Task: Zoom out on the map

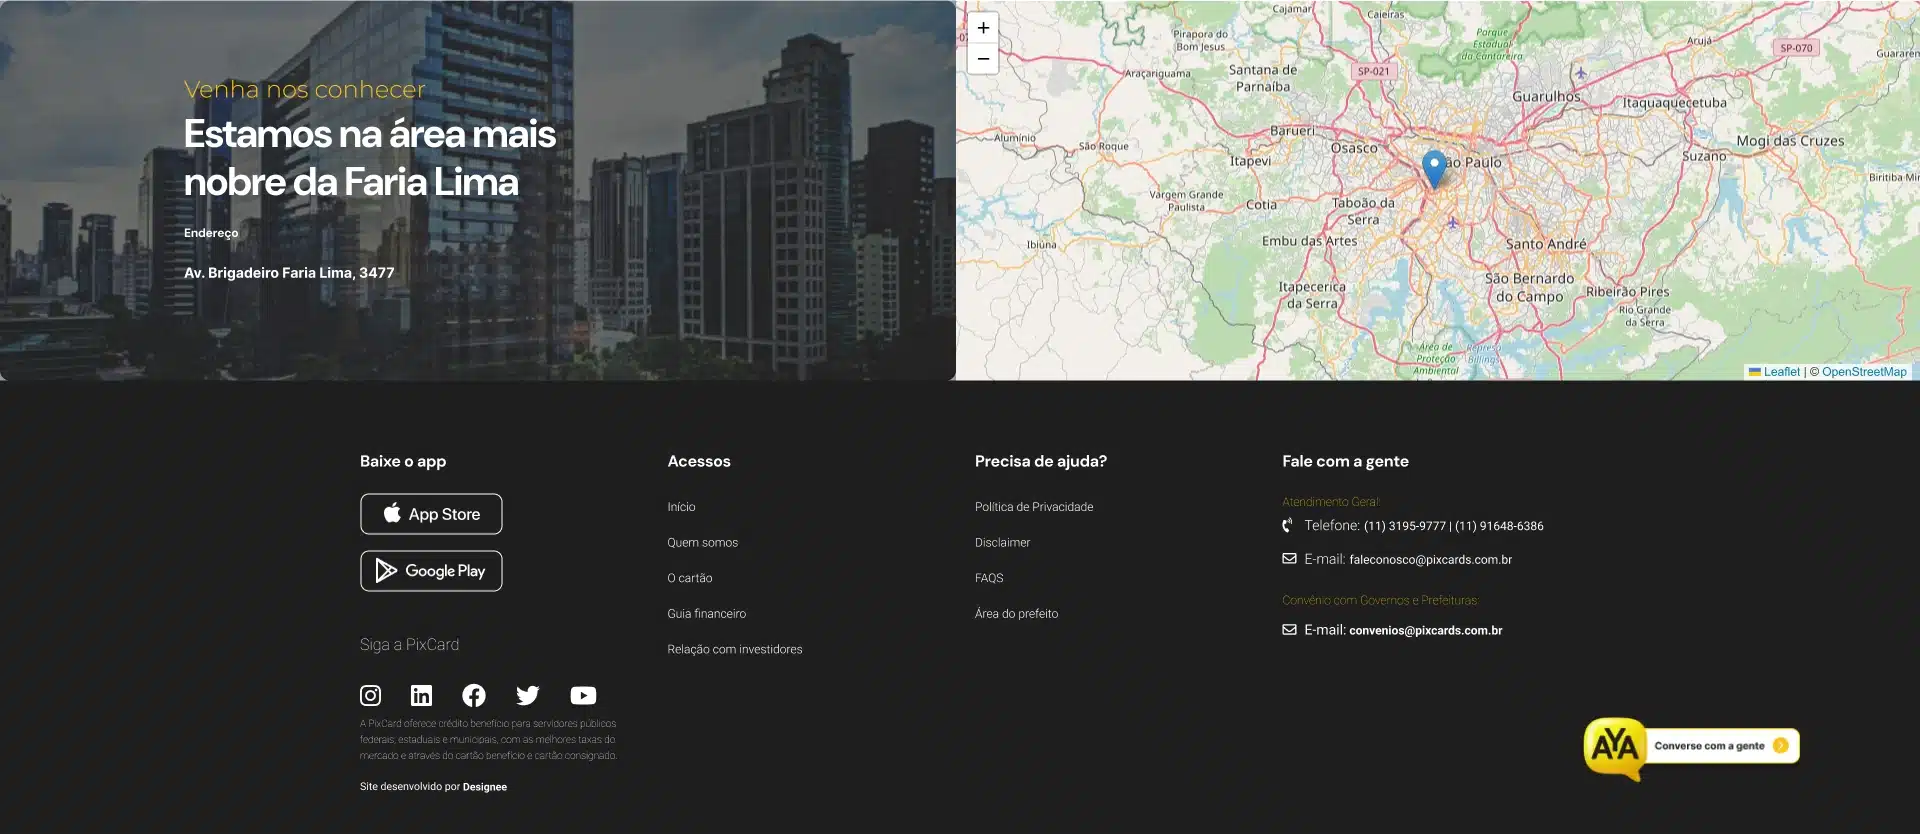Action: click(x=983, y=59)
